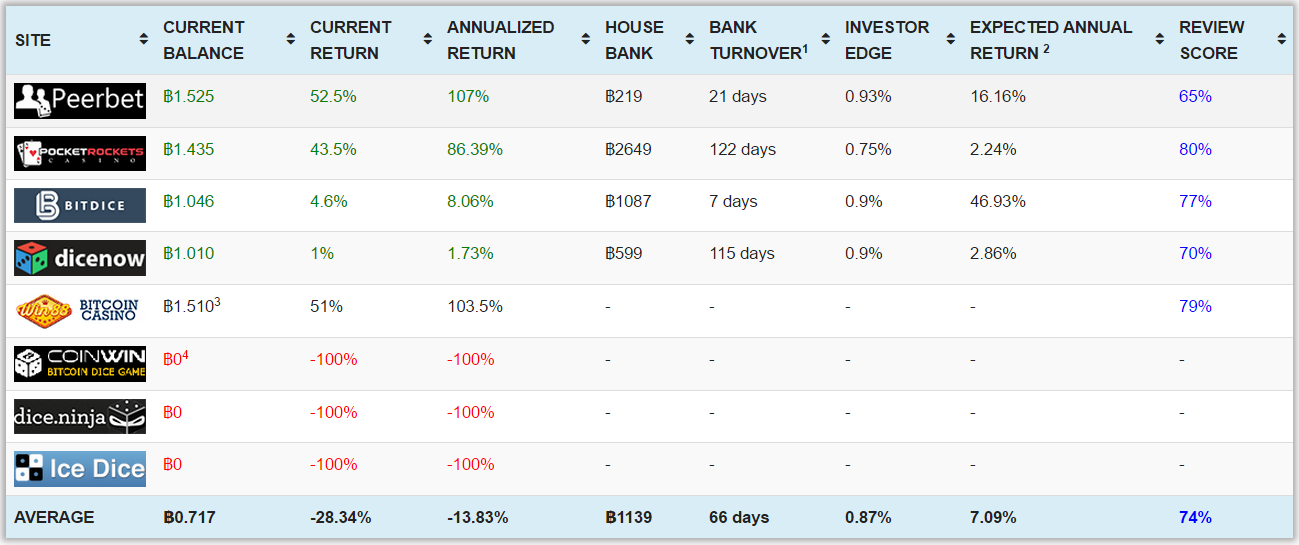This screenshot has width=1299, height=545.
Task: Open the CoinWin Bitcoin Dice Game logo
Action: (80, 363)
